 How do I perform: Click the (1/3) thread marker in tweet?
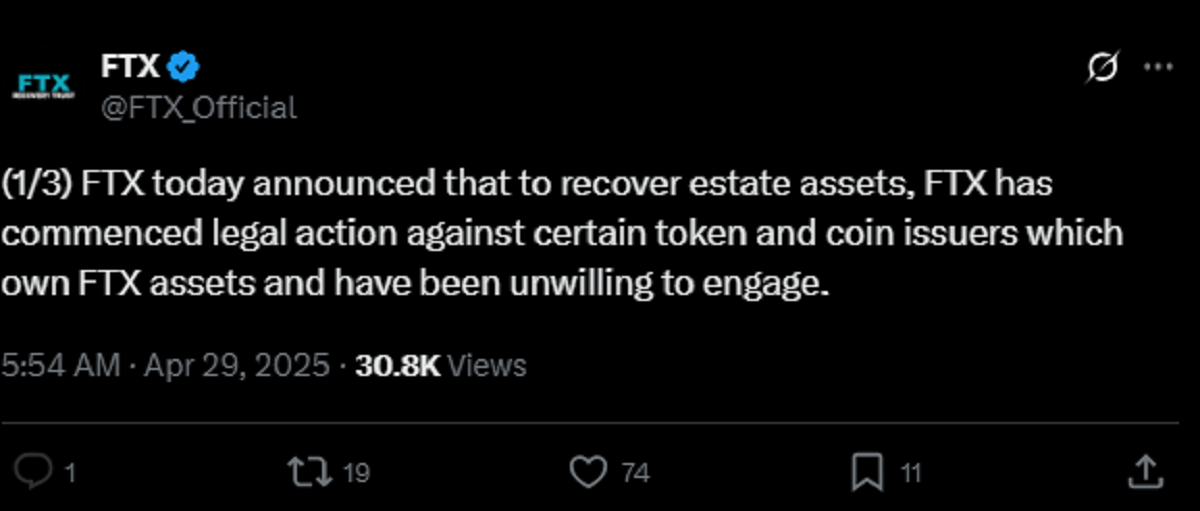(37, 186)
